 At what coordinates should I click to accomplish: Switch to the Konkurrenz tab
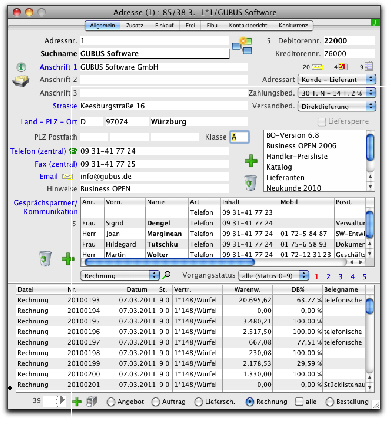tap(293, 25)
